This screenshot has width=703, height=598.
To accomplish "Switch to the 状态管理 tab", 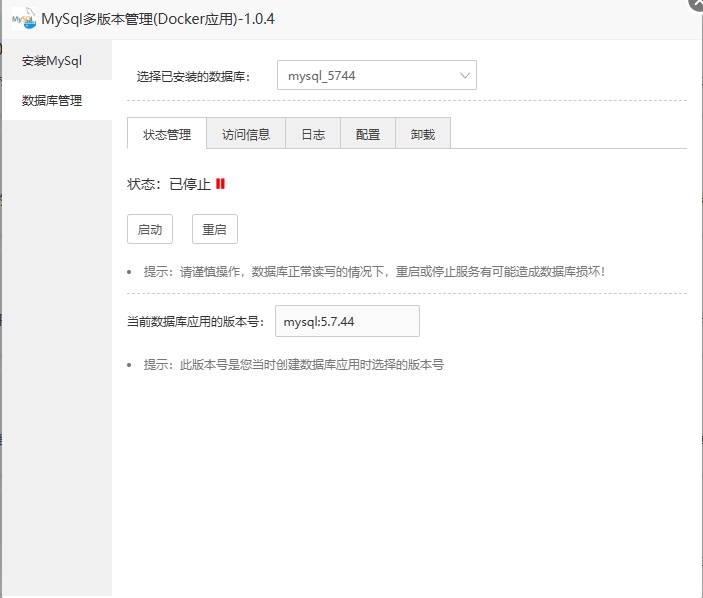I will point(167,133).
